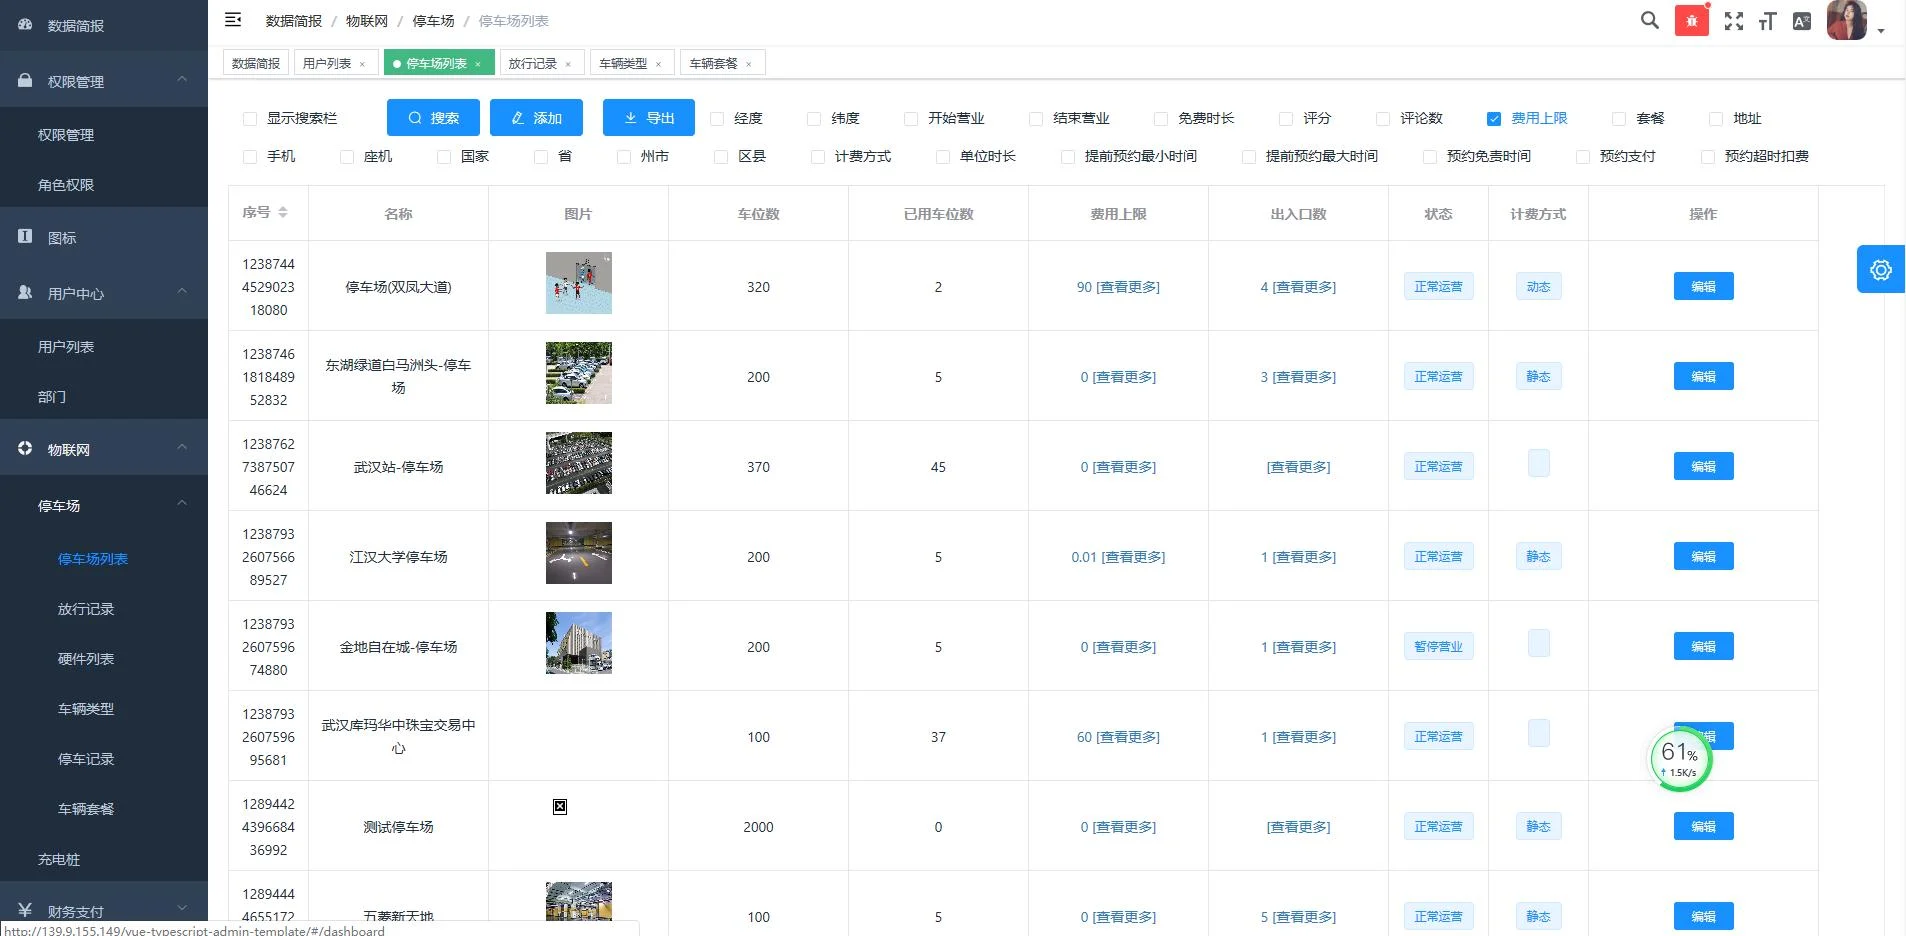Viewport: 1906px width, 936px height.
Task: Enable the 显示搜索栏 checkbox
Action: 249,118
